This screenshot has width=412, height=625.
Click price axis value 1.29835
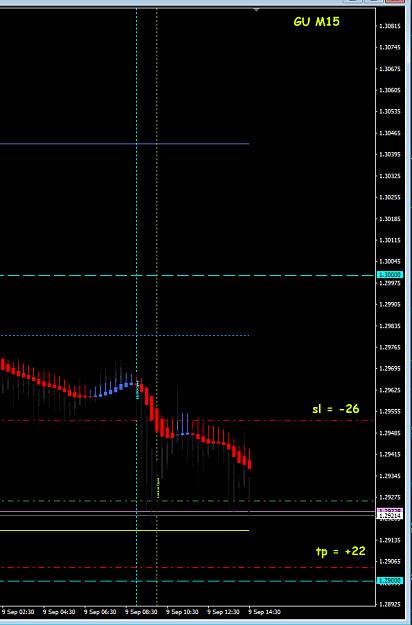point(390,326)
